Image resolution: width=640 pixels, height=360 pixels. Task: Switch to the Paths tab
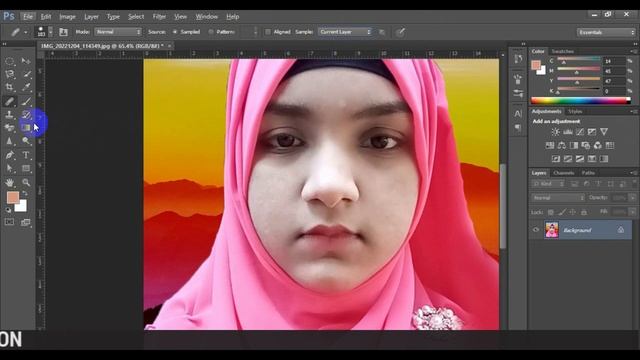click(588, 173)
